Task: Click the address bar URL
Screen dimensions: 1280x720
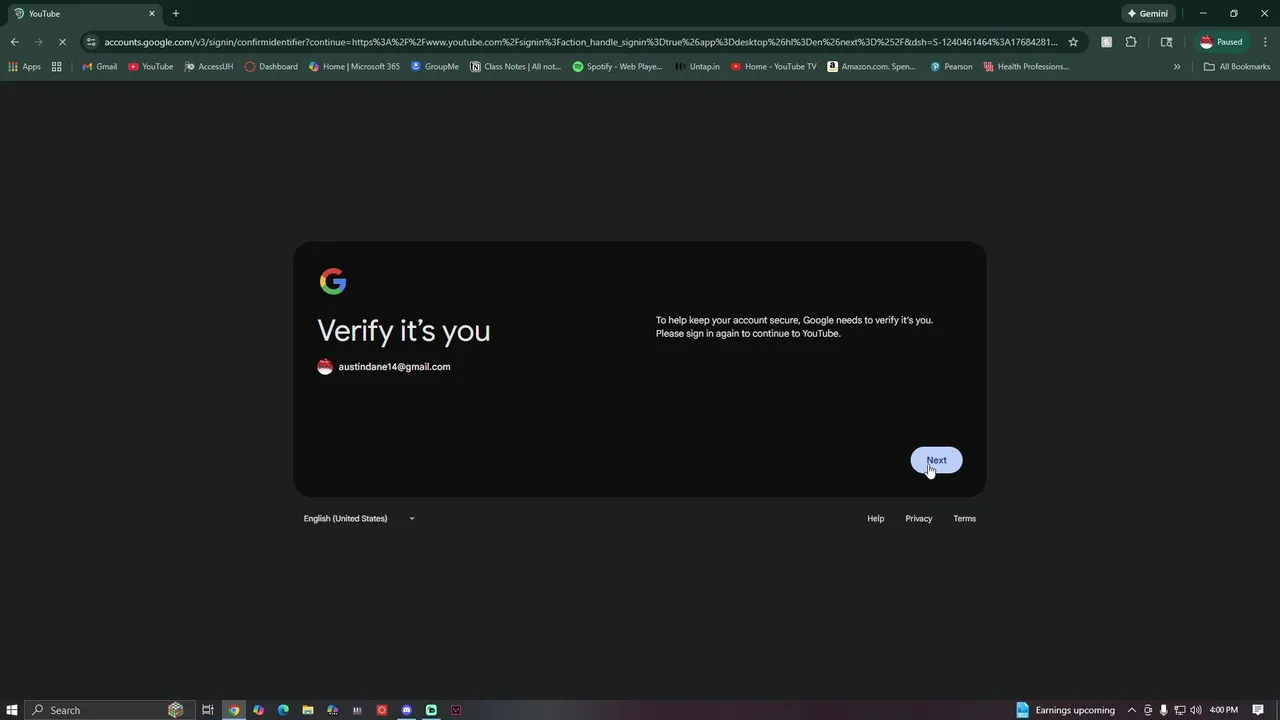Action: (580, 42)
